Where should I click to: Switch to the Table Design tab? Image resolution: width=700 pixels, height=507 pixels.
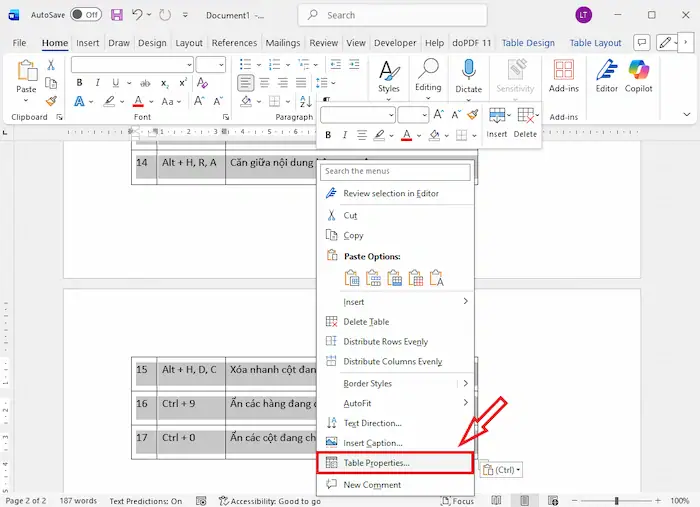tap(527, 43)
